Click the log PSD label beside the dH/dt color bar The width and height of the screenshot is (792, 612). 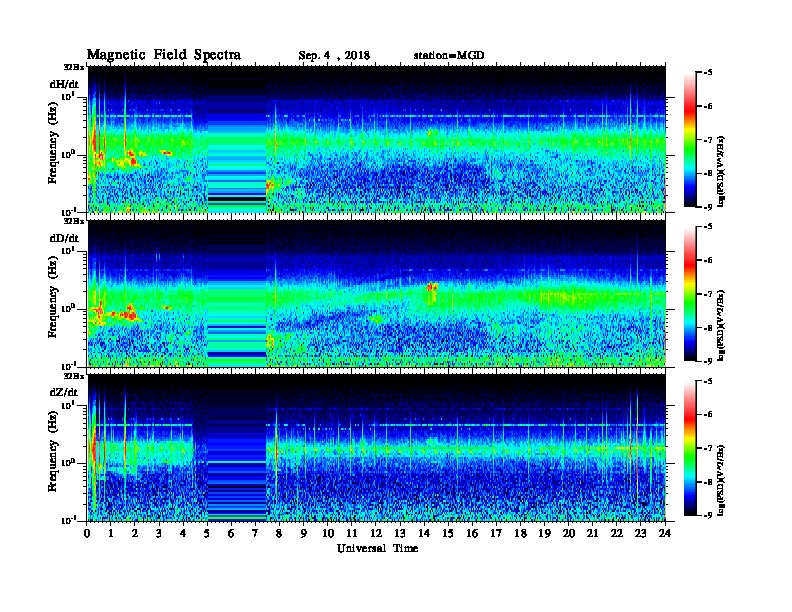pos(722,171)
